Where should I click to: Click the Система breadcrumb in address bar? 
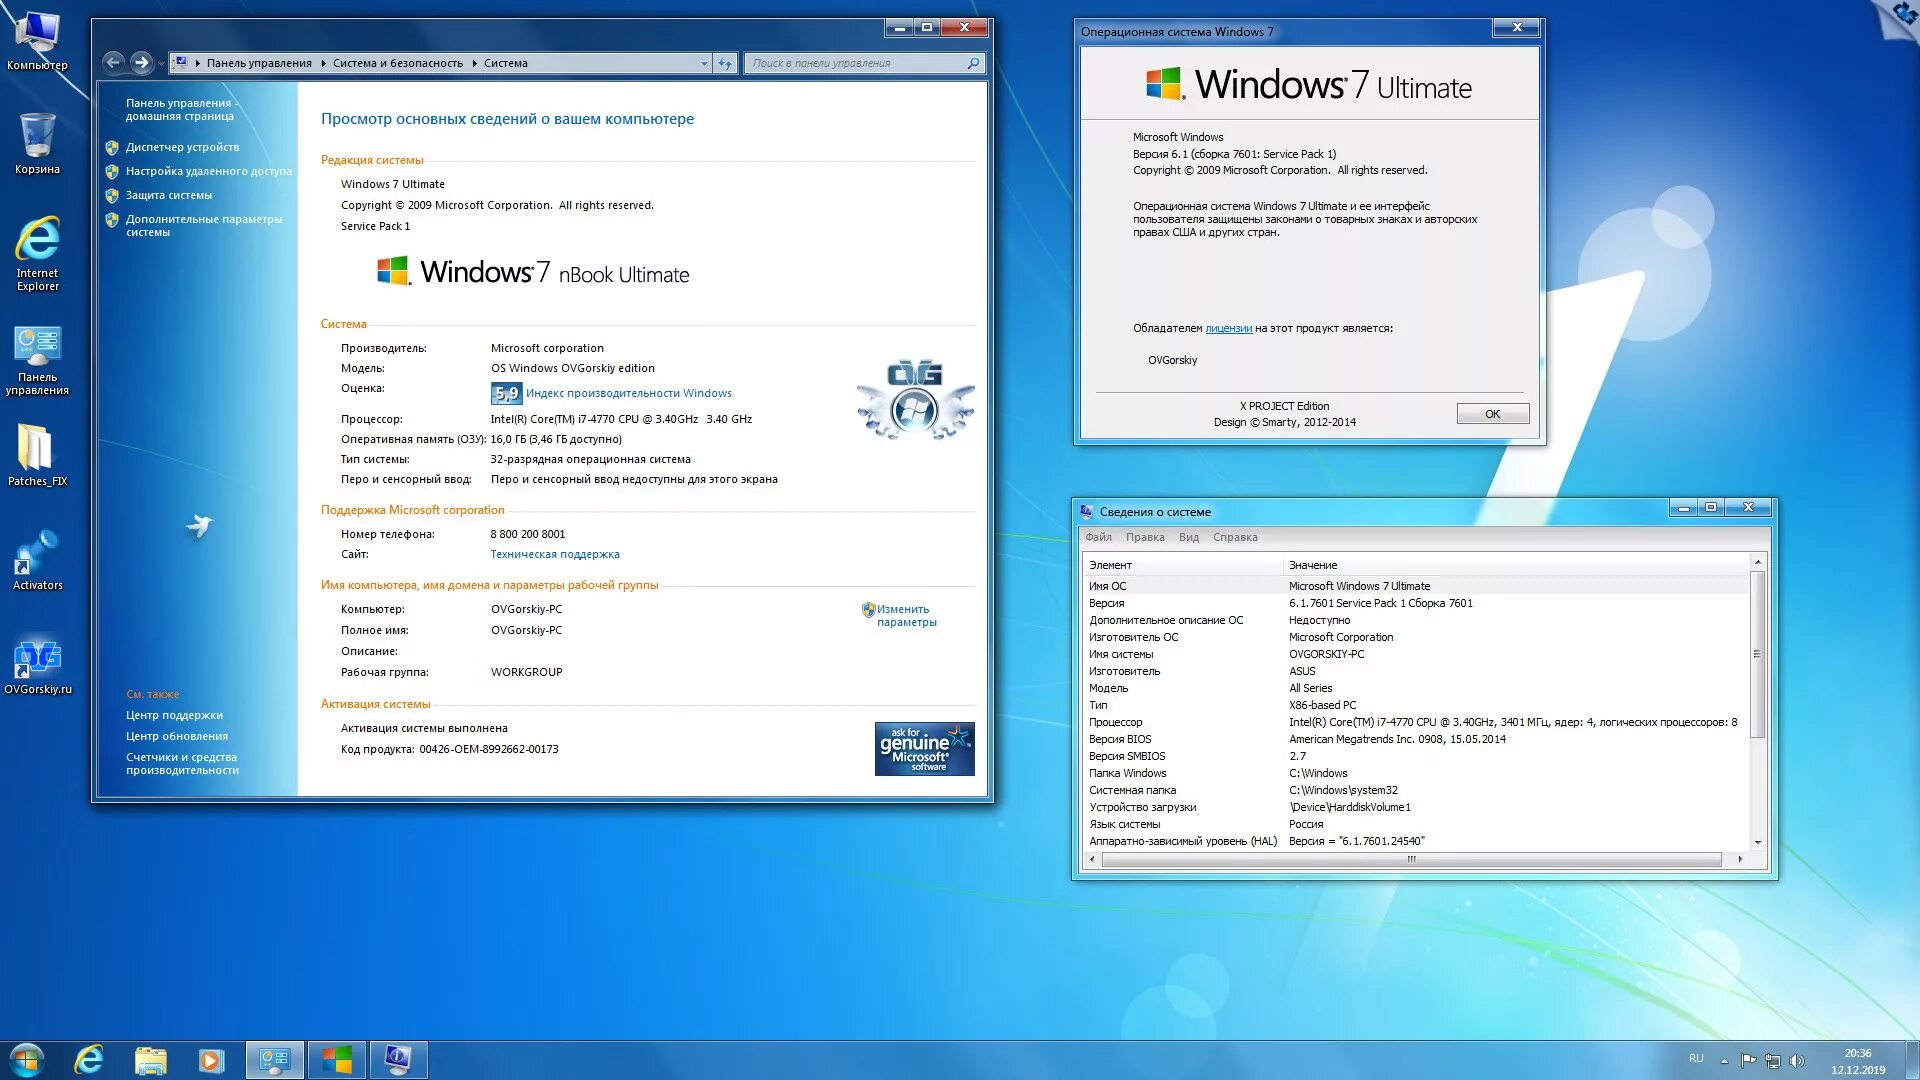(x=505, y=63)
